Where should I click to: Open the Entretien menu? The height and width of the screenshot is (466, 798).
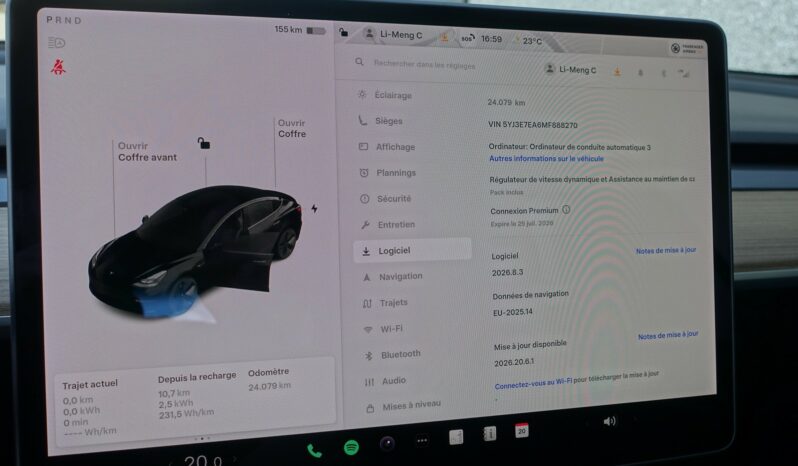coord(388,224)
